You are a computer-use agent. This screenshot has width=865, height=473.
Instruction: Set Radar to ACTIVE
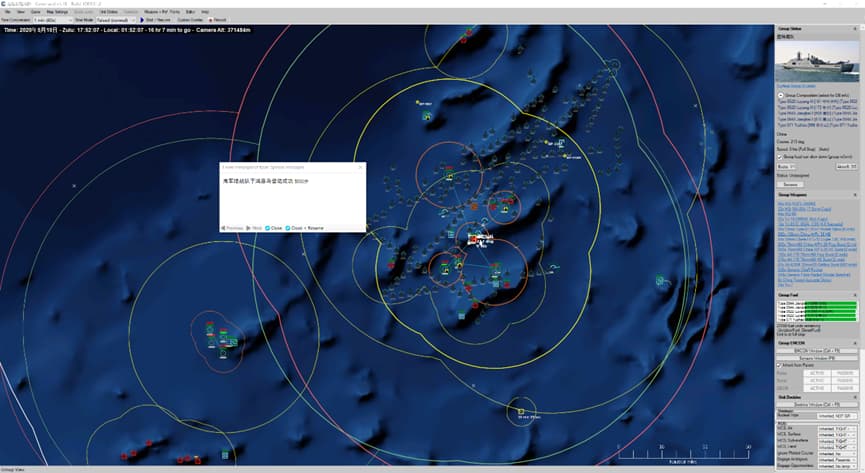[816, 373]
